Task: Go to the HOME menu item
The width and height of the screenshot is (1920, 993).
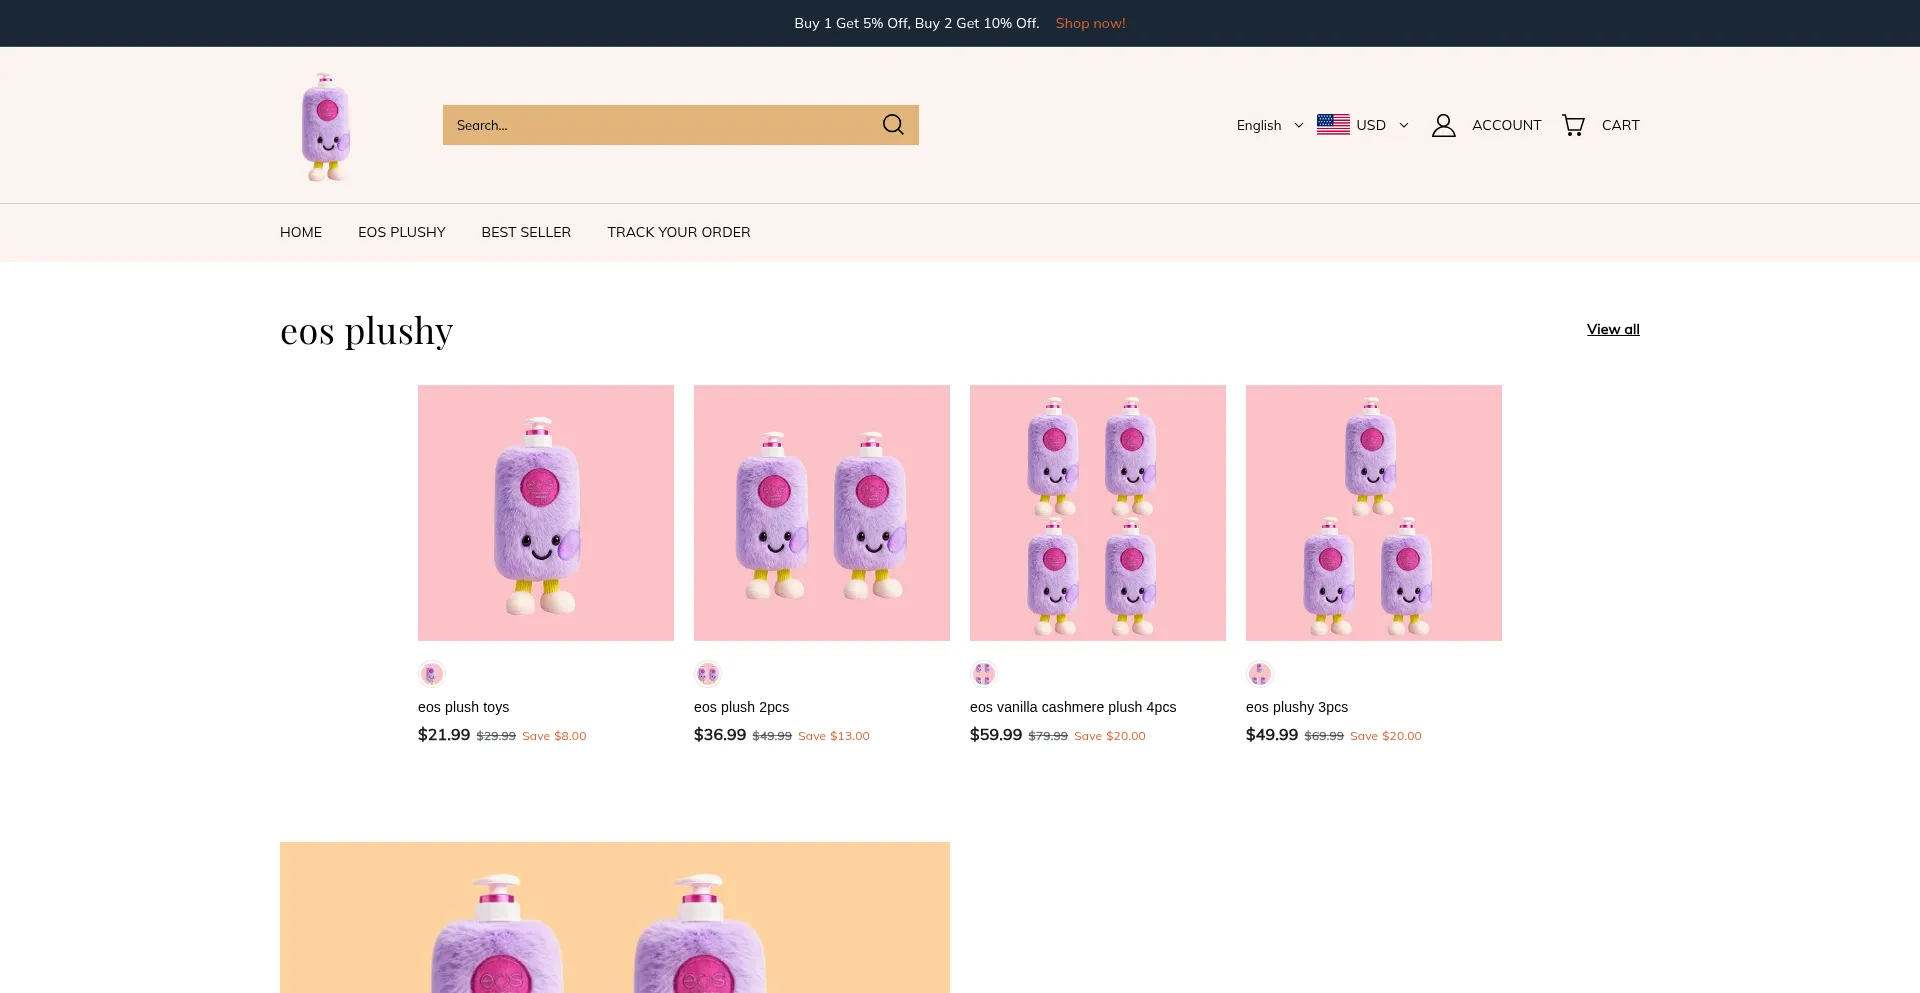Action: coord(301,232)
